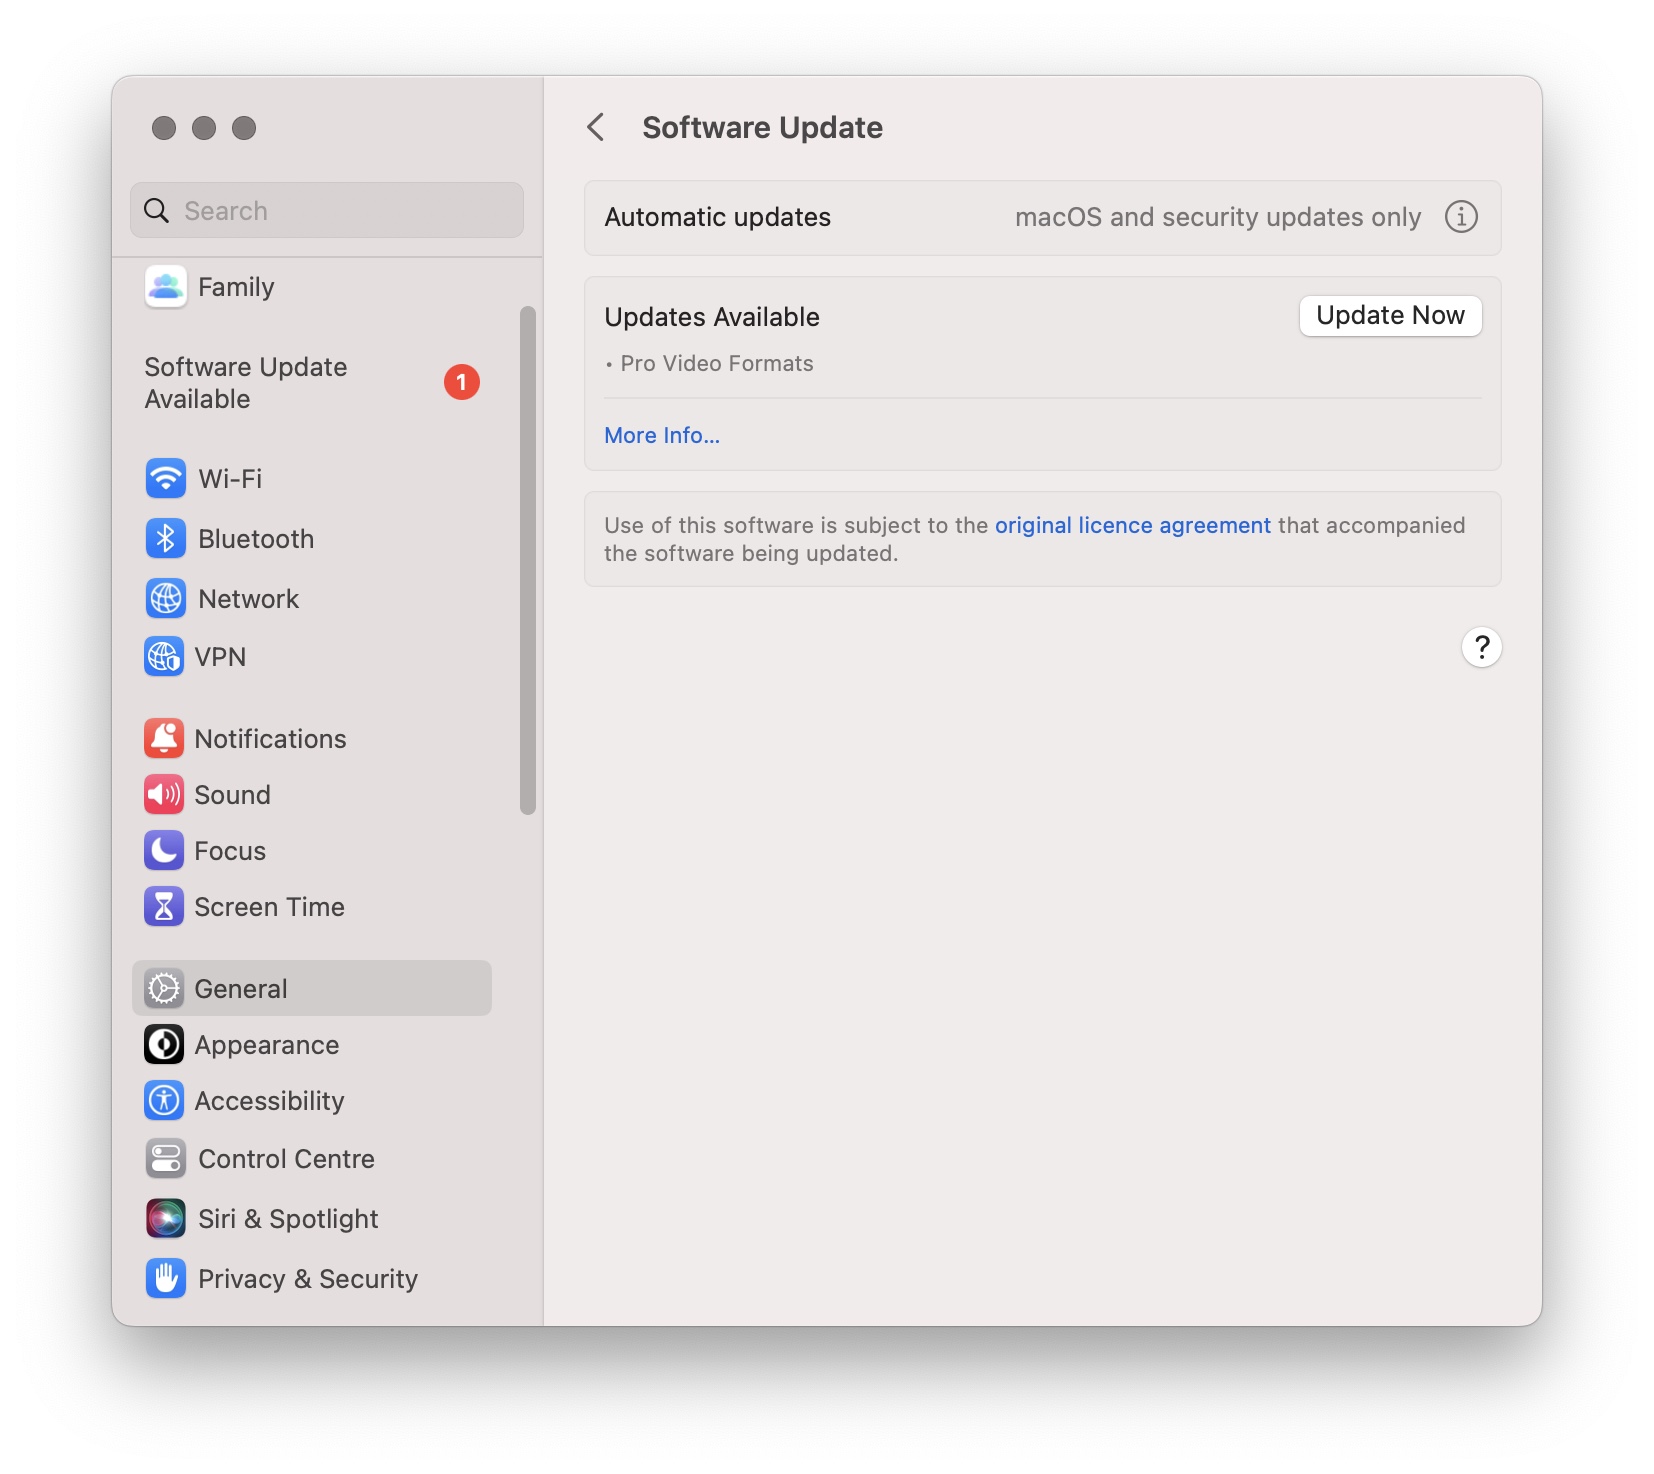Open Wi-Fi settings from the sidebar
Image resolution: width=1654 pixels, height=1474 pixels.
(165, 478)
